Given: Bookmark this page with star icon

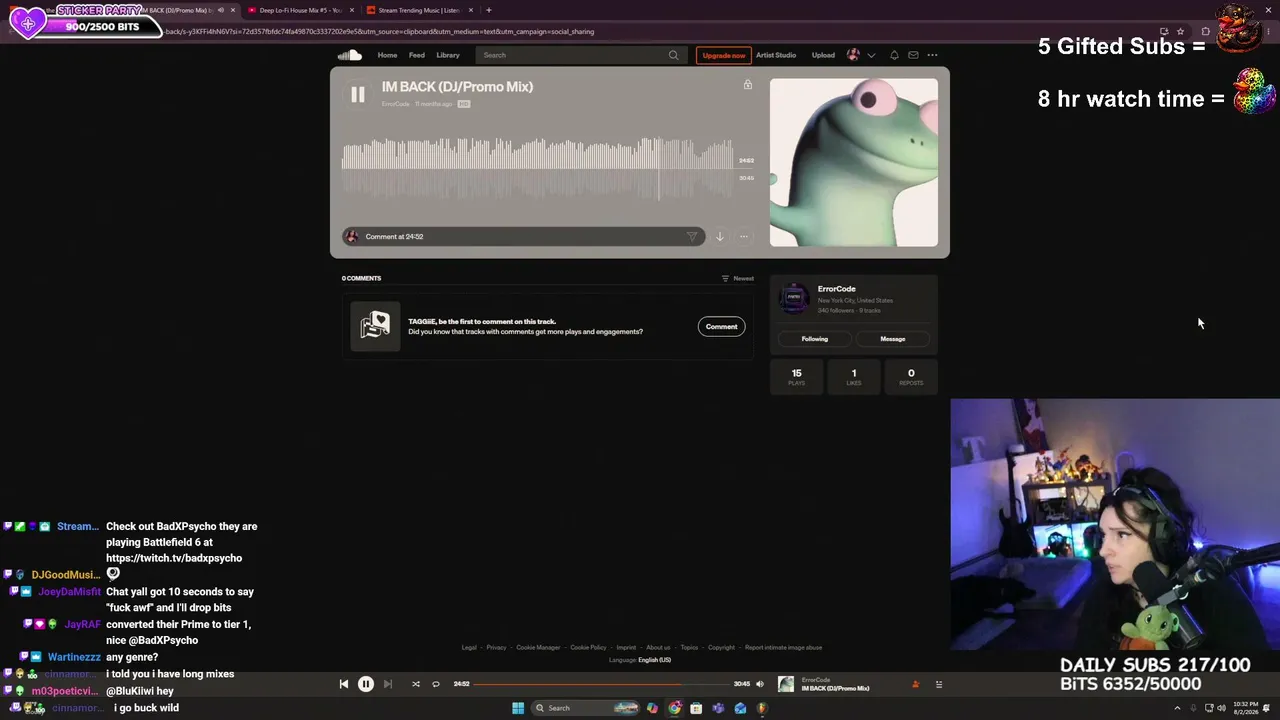Looking at the screenshot, I should (x=1180, y=31).
